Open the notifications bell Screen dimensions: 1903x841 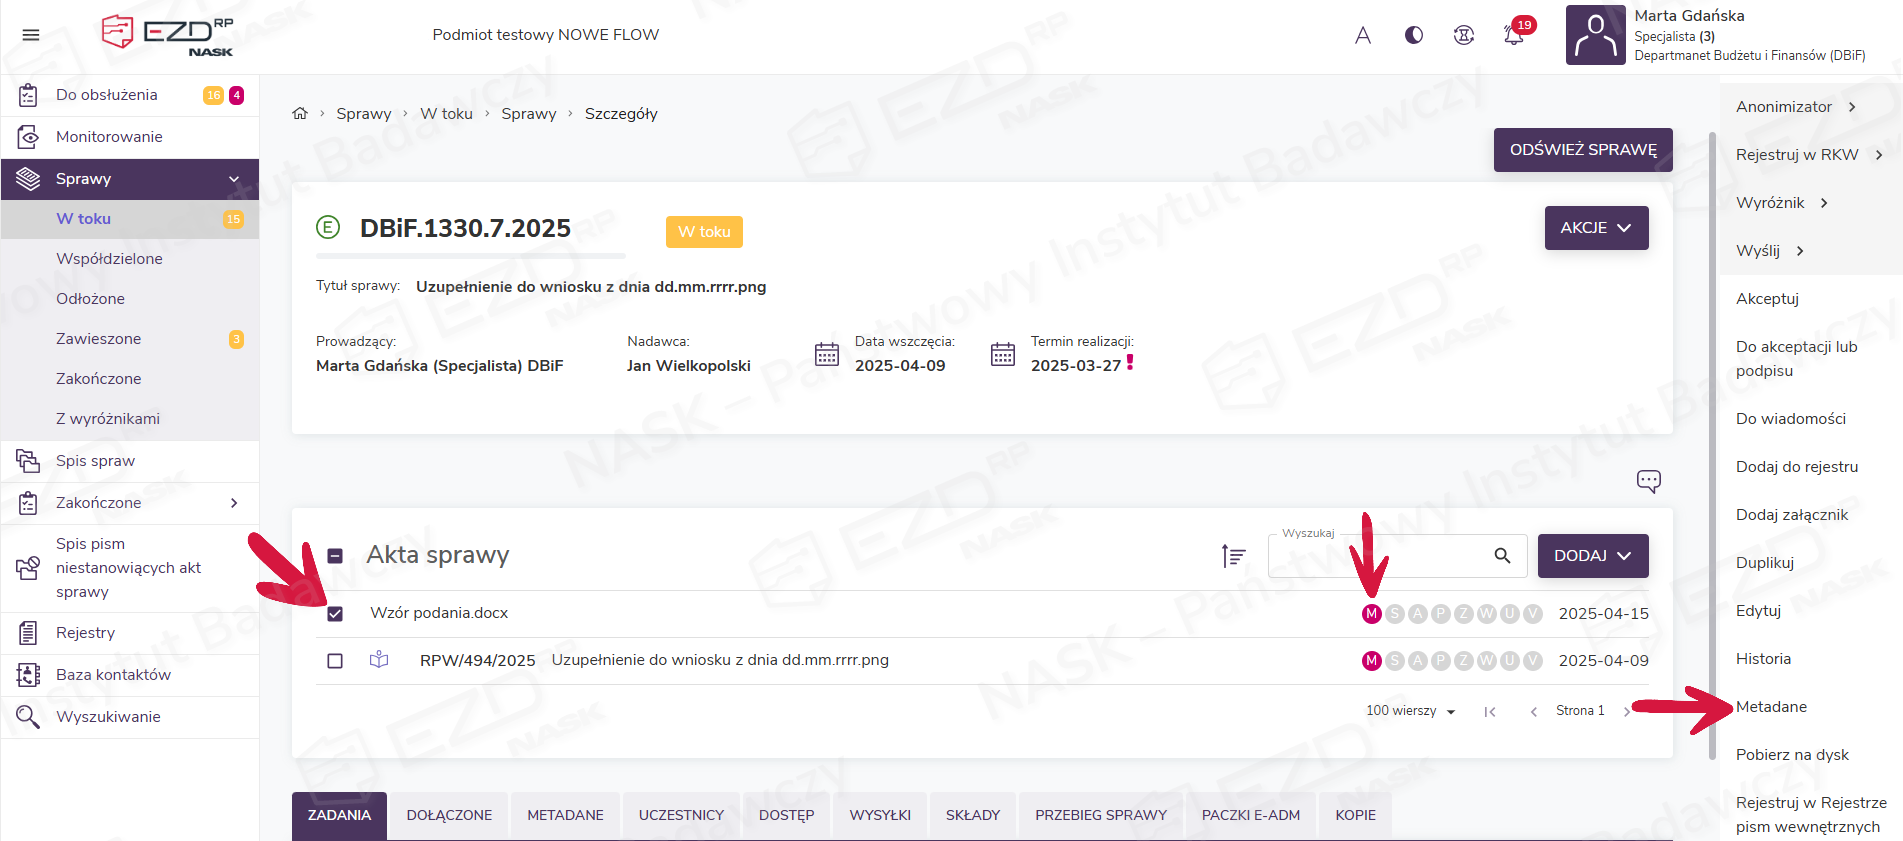1513,35
